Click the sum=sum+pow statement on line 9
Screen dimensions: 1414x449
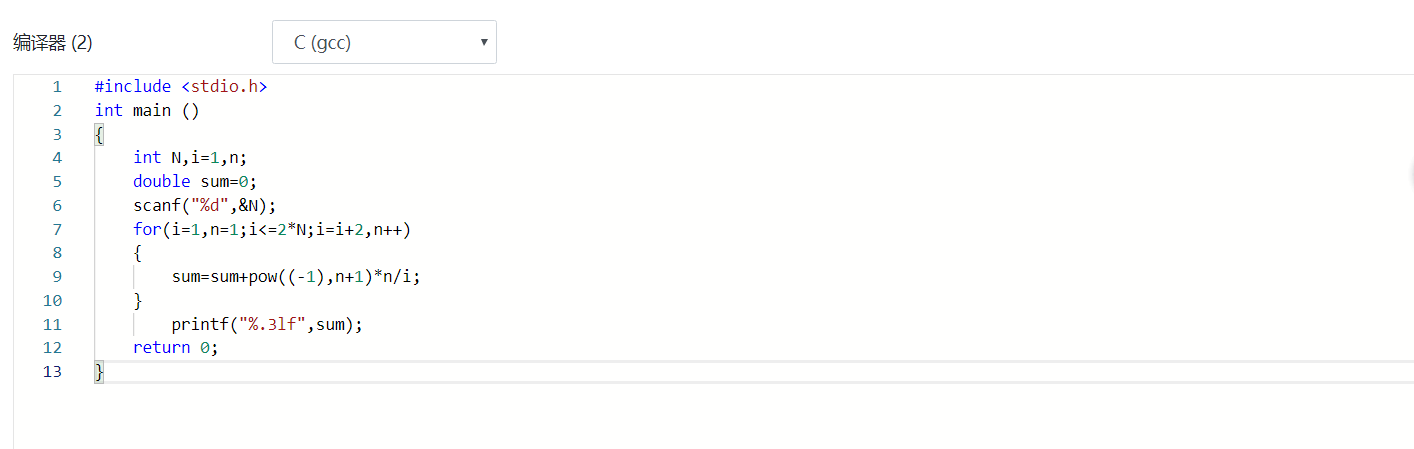296,277
